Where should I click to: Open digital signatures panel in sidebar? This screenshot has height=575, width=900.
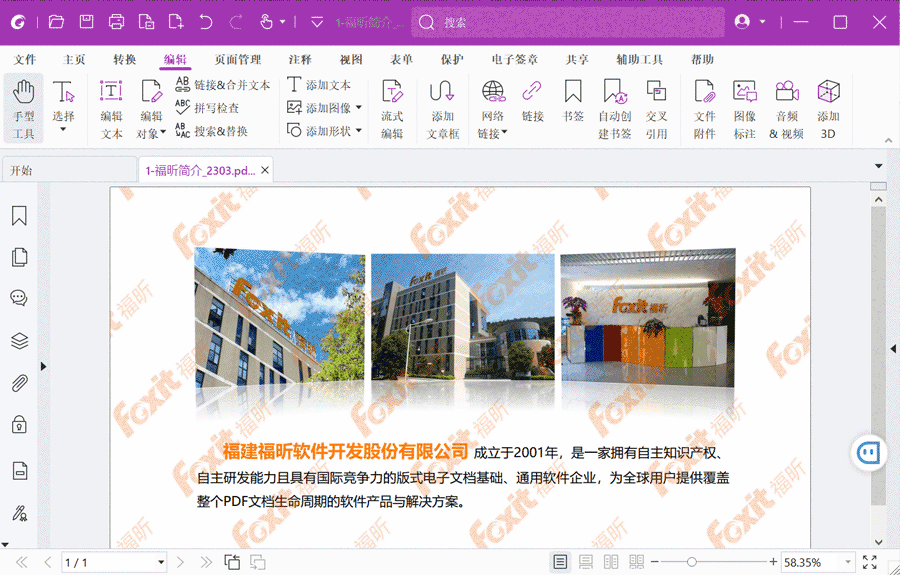20,513
